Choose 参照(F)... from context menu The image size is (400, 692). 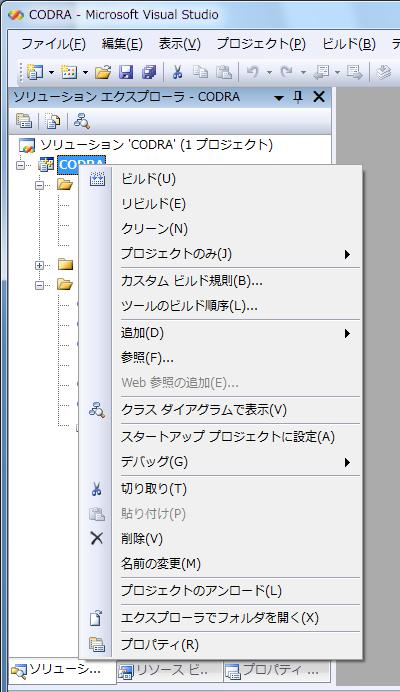[x=221, y=357]
